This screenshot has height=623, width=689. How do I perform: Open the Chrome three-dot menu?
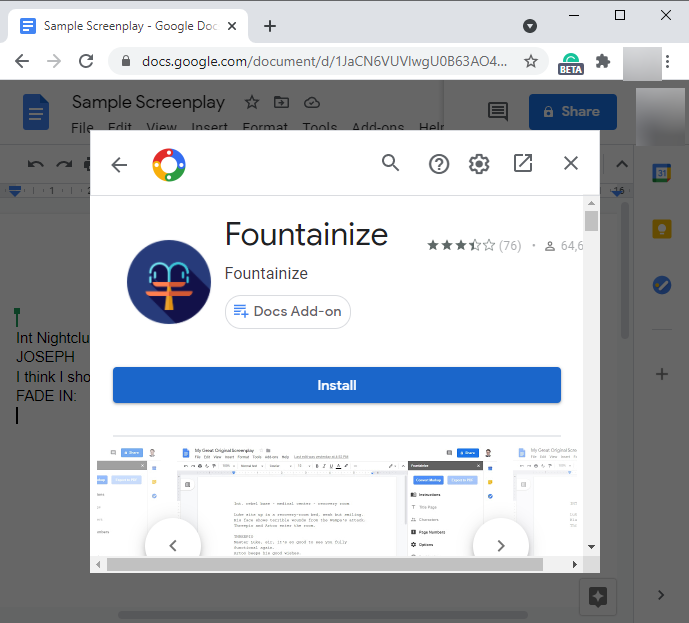667,61
